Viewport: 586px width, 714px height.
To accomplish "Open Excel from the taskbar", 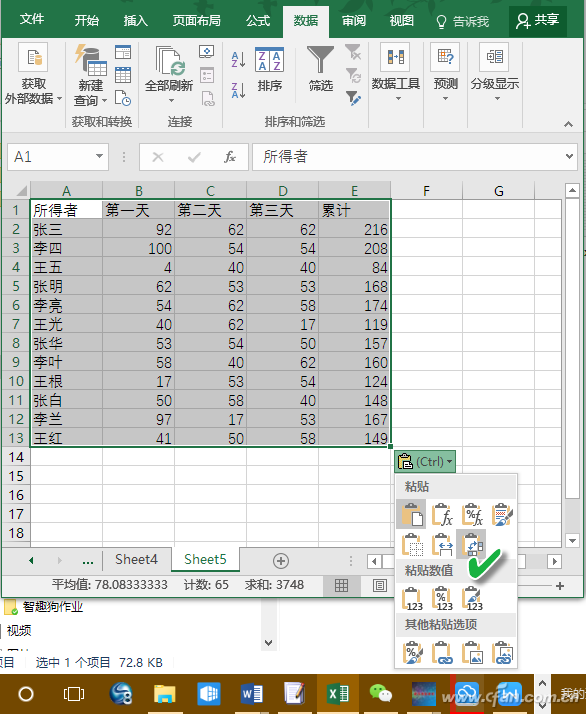I will [x=338, y=694].
